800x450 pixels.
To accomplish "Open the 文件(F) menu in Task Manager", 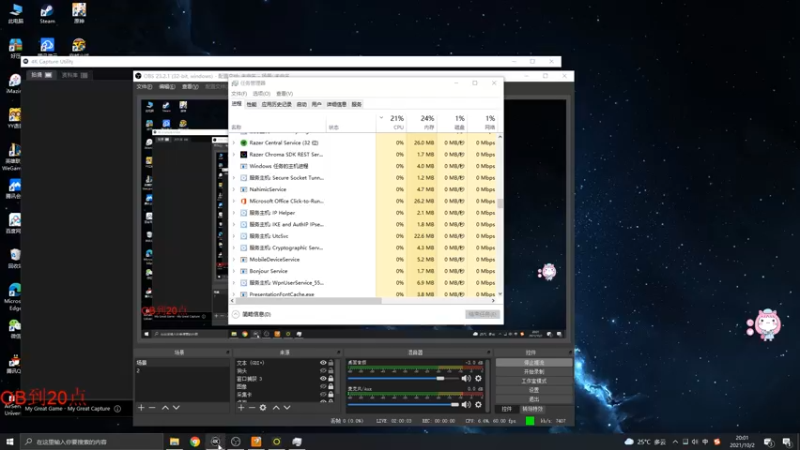I will tap(239, 94).
